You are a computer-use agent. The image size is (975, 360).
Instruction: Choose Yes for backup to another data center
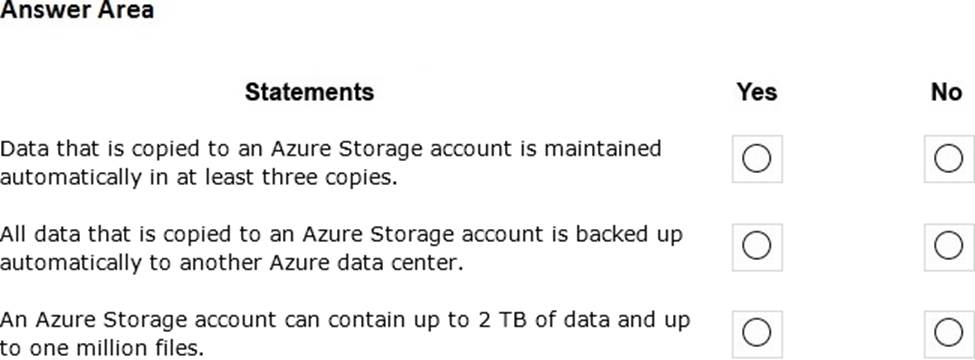(757, 247)
